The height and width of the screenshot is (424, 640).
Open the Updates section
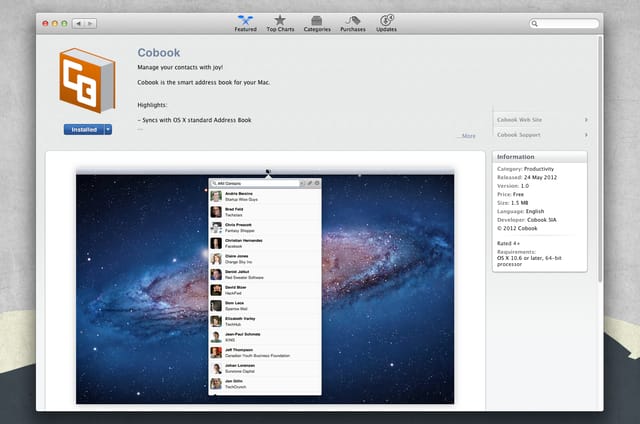(386, 23)
